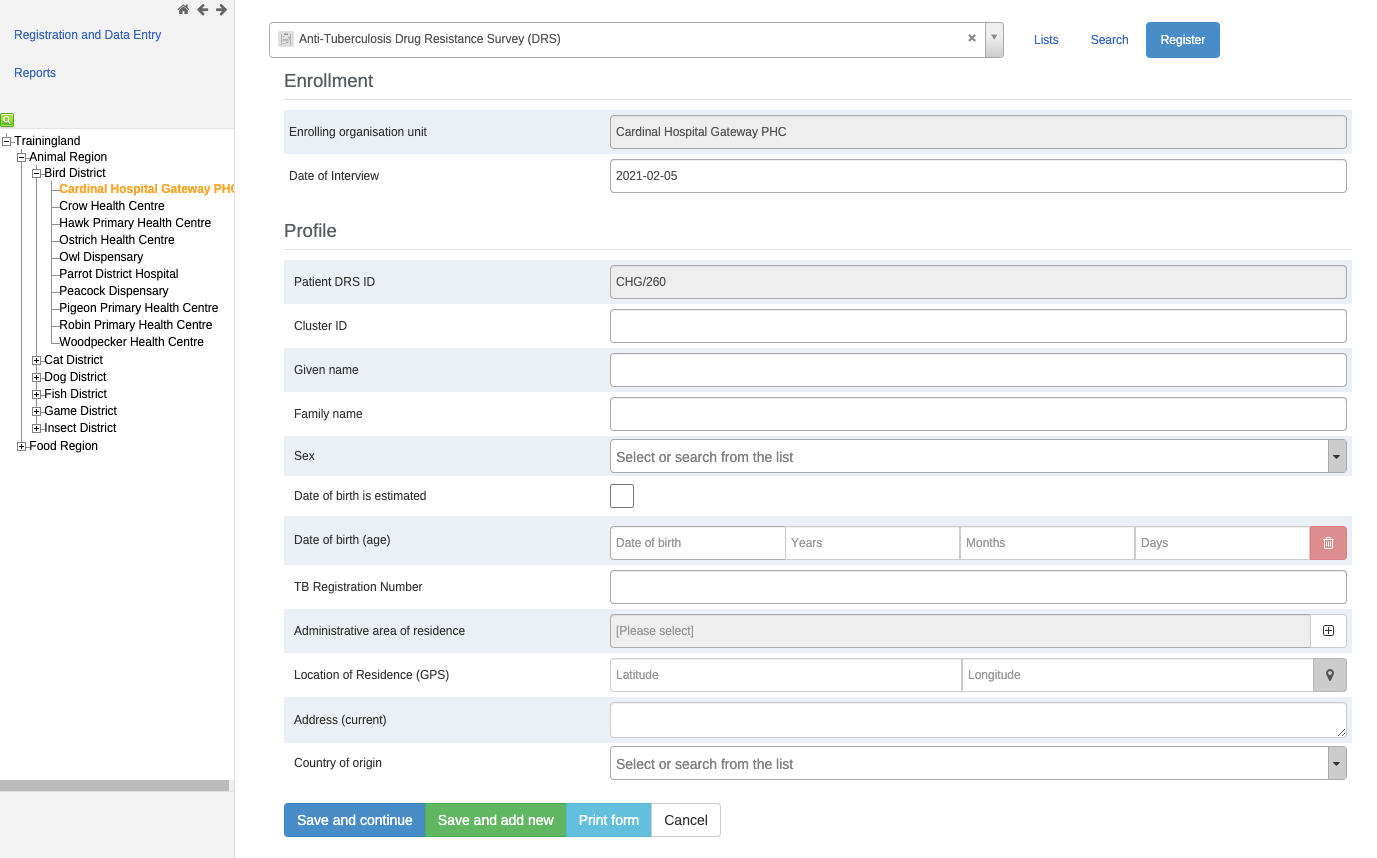
Task: Check Date of birth is estimated box
Action: [x=622, y=496]
